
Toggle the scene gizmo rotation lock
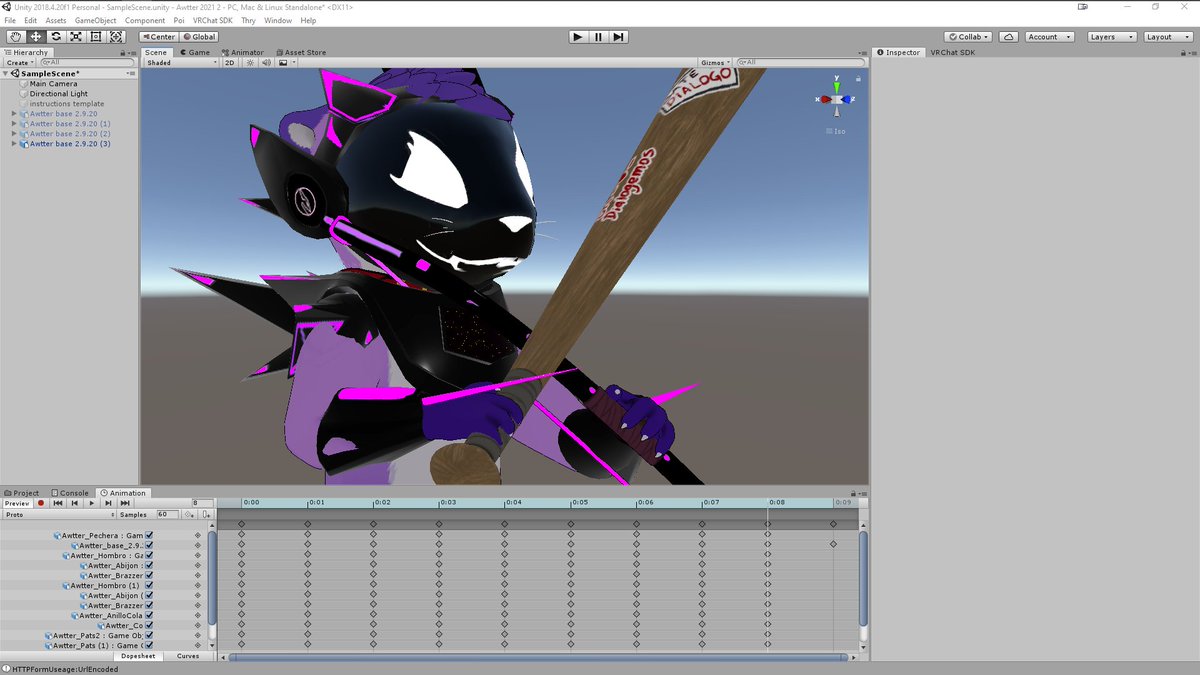[859, 78]
